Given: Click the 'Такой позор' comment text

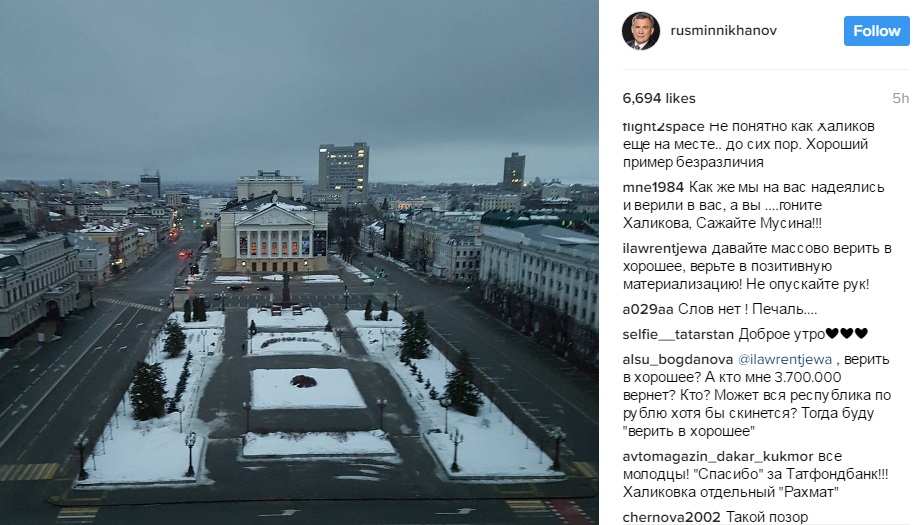Looking at the screenshot, I should point(767,517).
